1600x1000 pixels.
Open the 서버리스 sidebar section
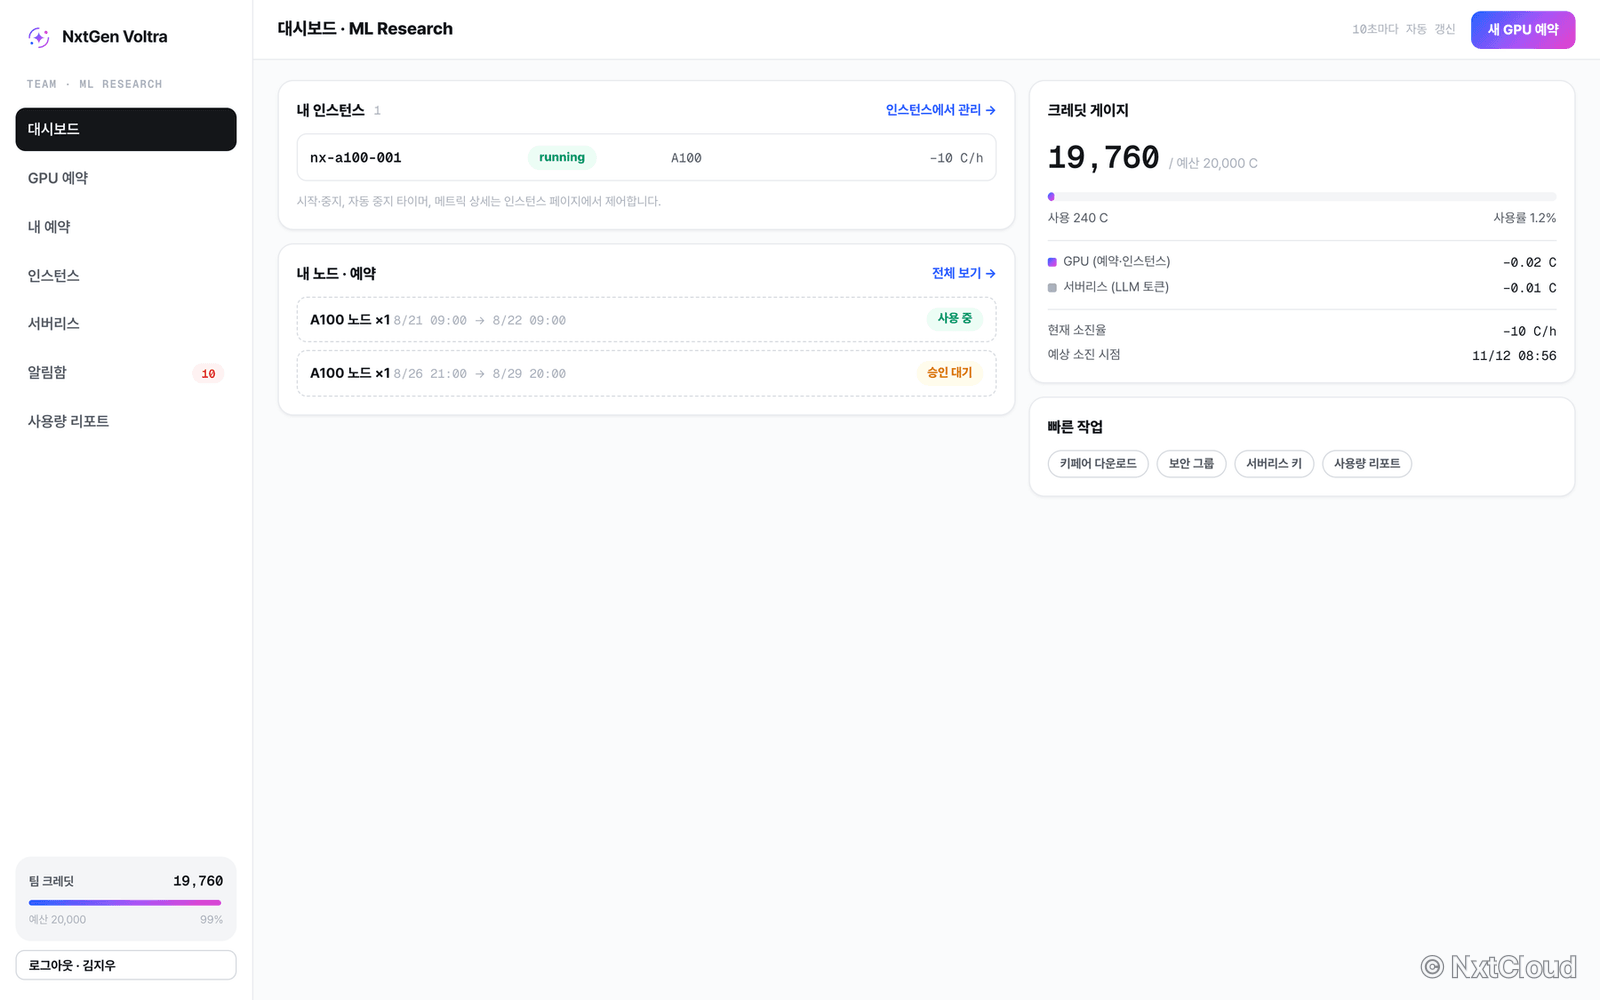[x=126, y=324]
